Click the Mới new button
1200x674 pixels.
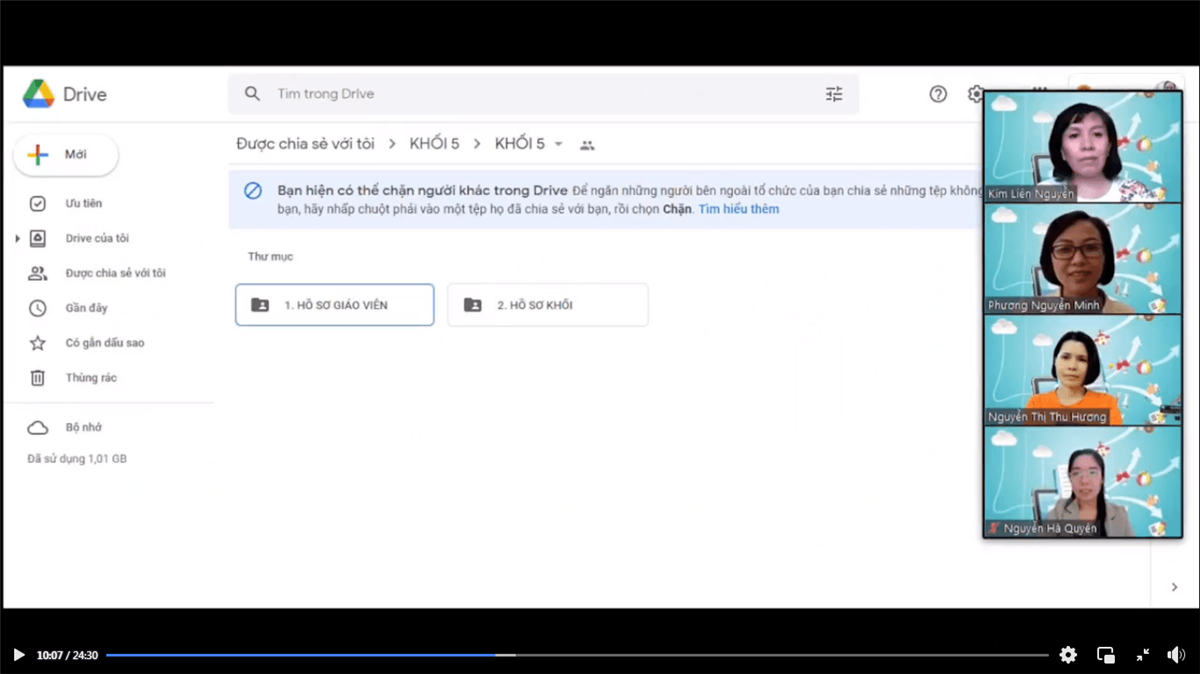point(66,155)
